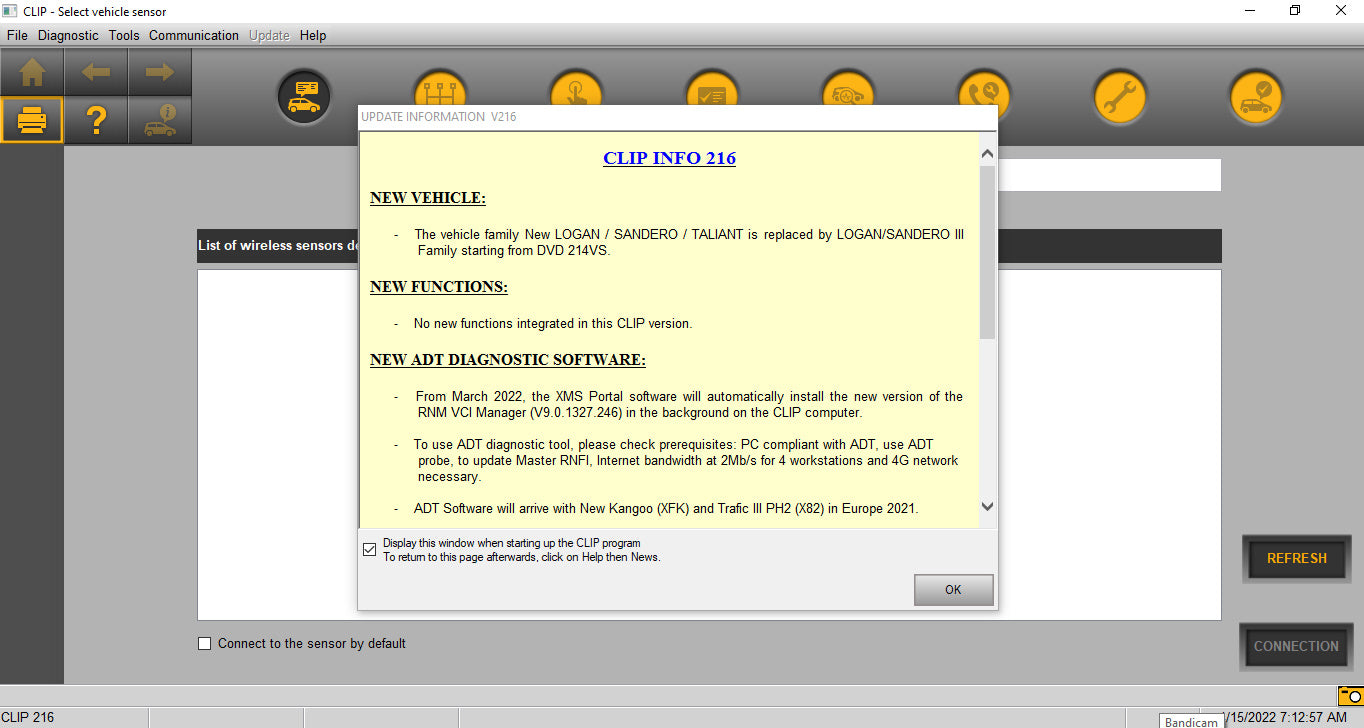Select the wrench repair step icon
1364x728 pixels.
(1120, 97)
